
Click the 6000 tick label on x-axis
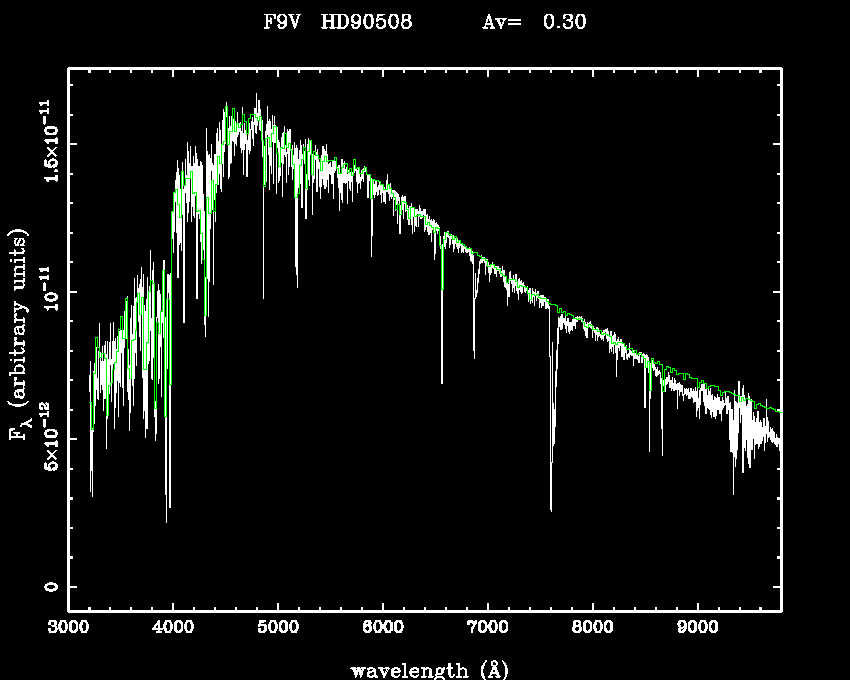[x=383, y=629]
